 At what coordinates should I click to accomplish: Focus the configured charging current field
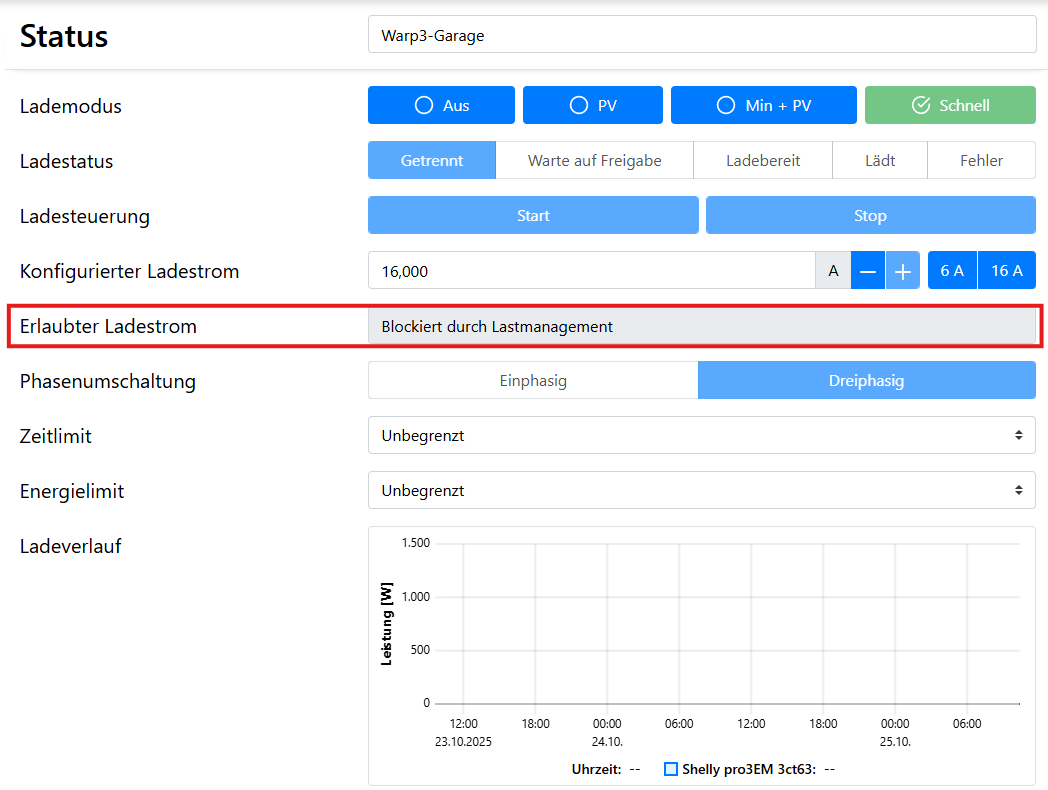coord(592,271)
